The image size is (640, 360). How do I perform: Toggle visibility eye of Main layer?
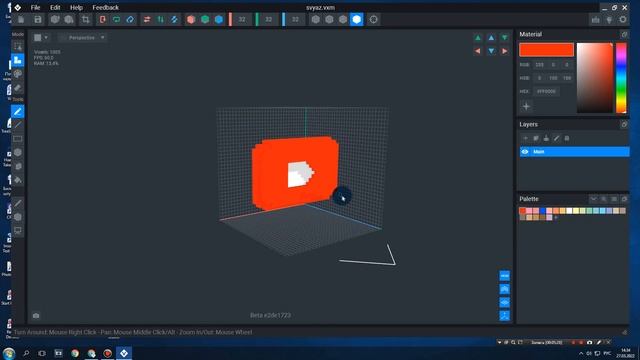[525, 152]
